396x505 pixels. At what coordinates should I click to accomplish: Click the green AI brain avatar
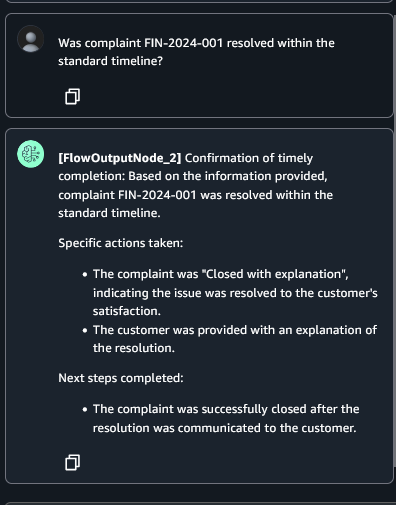point(31,154)
